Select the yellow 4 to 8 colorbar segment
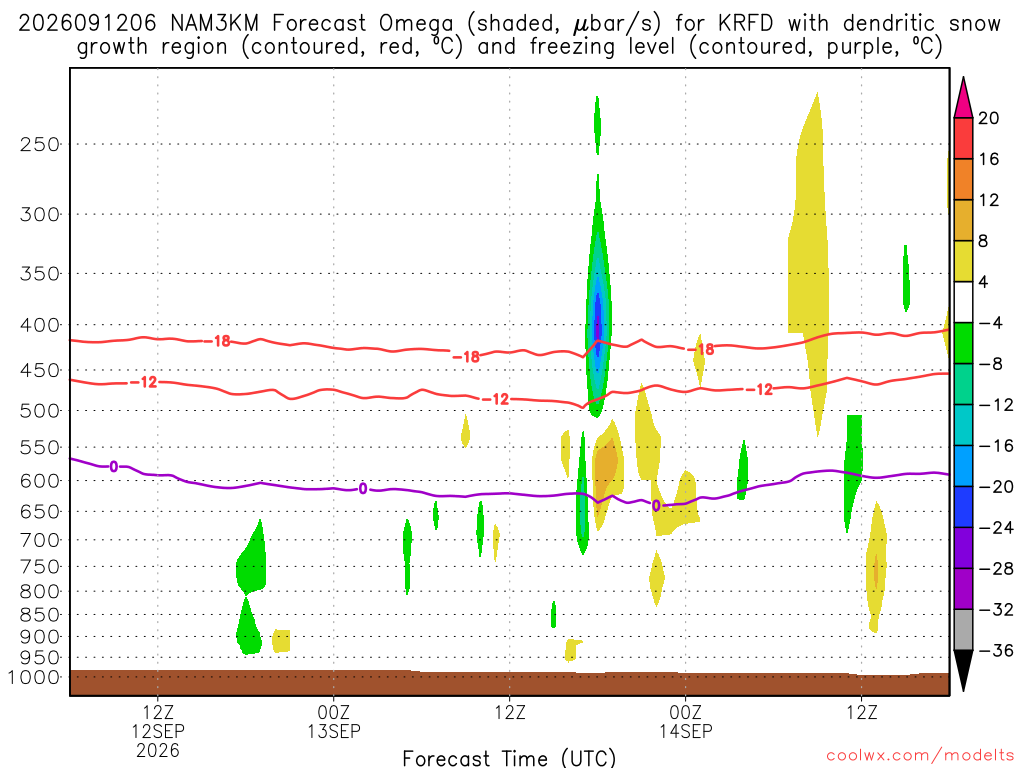Image resolution: width=1024 pixels, height=768 pixels. click(963, 261)
